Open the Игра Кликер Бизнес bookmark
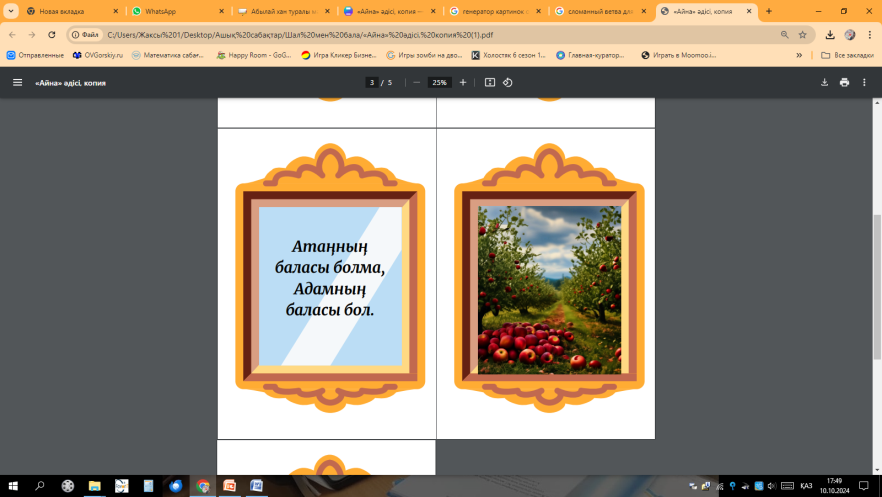882x497 pixels. tap(339, 55)
